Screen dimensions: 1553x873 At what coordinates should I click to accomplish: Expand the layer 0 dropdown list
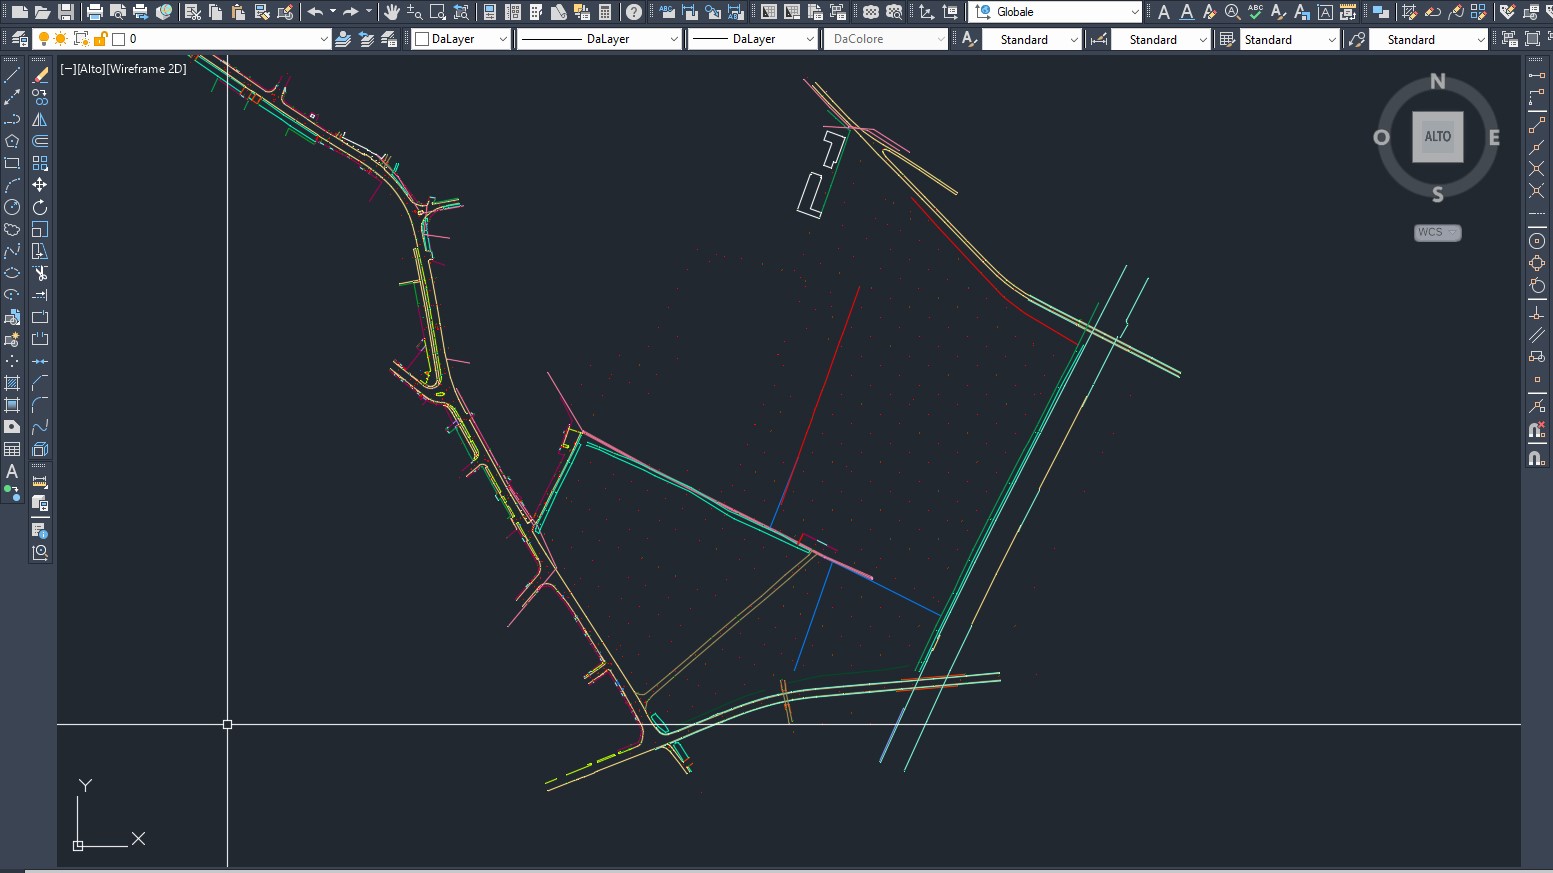323,39
